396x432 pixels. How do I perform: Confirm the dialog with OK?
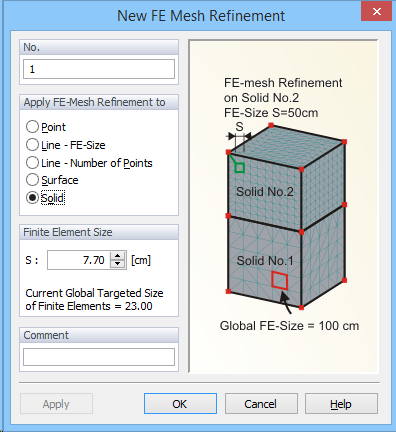point(180,404)
